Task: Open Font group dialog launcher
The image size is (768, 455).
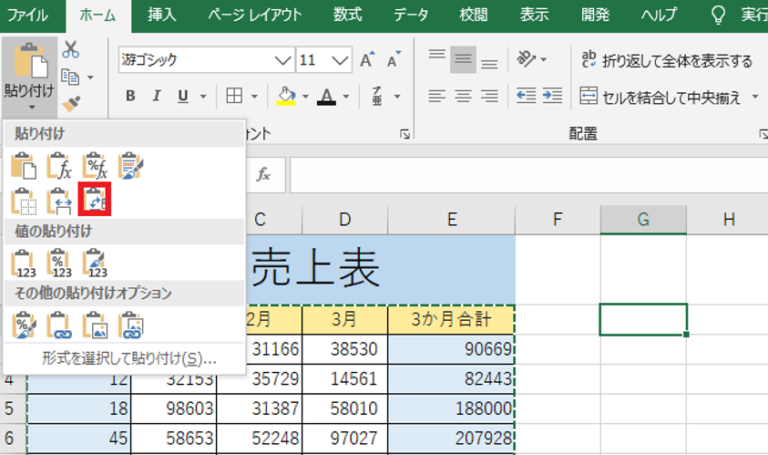Action: pos(405,134)
